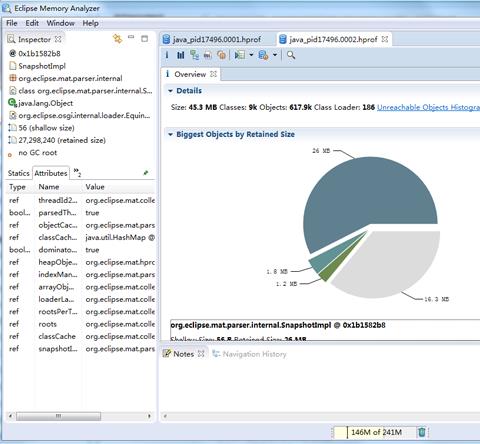
Task: Open the Window menu
Action: tap(60, 23)
